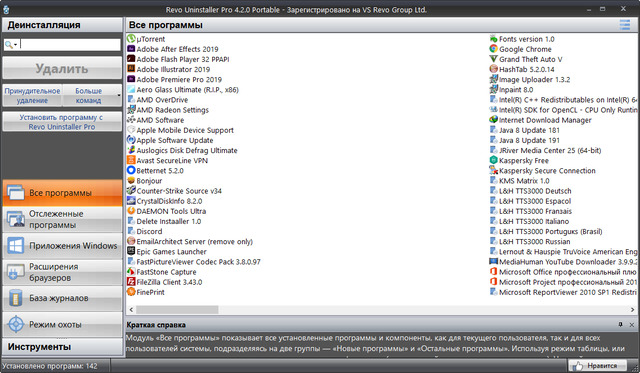Screen dimensions: 640x373
Task: Click the horizontal scrollbar right arrow
Action: pos(632,310)
